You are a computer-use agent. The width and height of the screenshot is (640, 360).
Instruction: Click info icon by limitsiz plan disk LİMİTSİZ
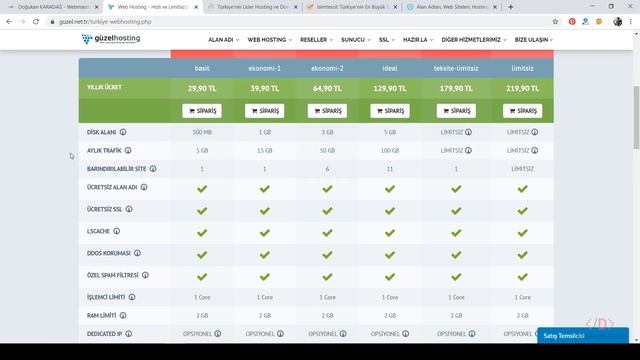coord(535,132)
